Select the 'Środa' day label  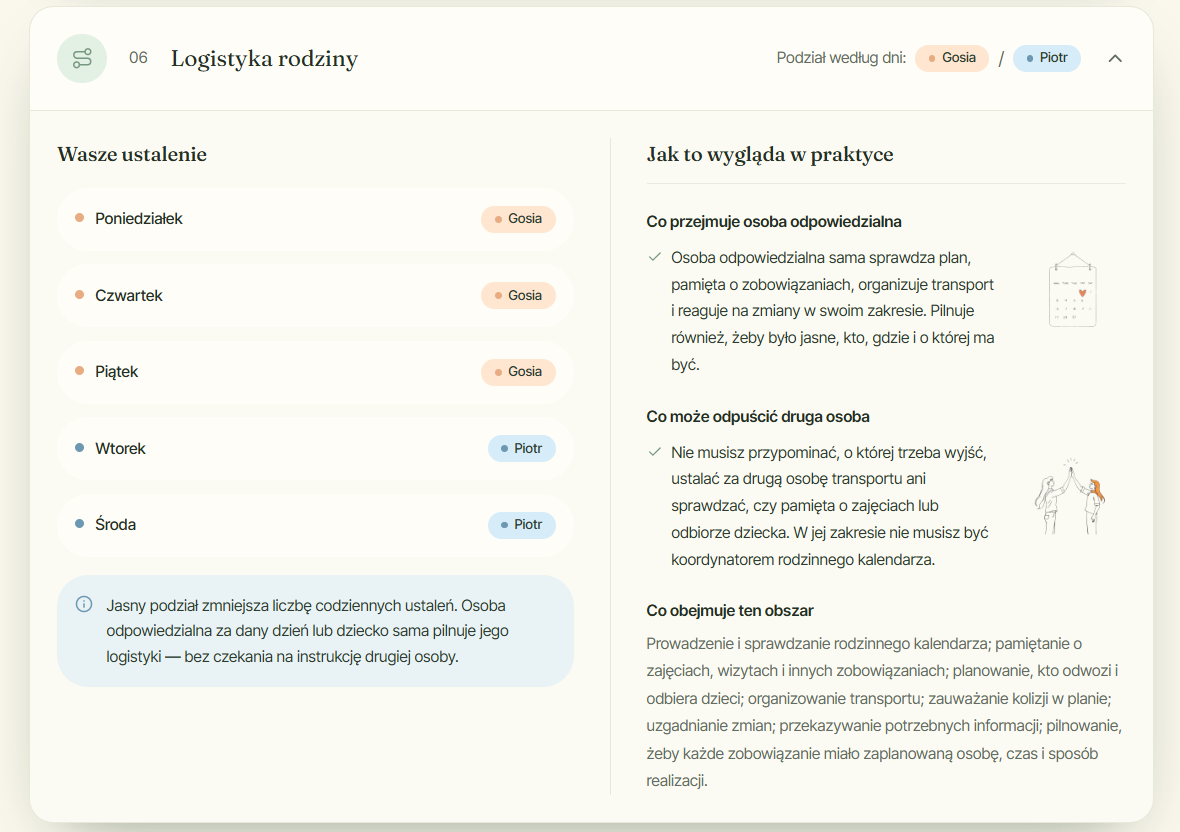115,524
